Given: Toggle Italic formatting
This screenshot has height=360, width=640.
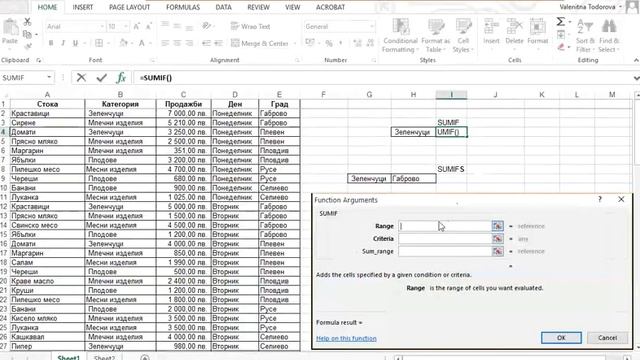Looking at the screenshot, I should pos(63,43).
